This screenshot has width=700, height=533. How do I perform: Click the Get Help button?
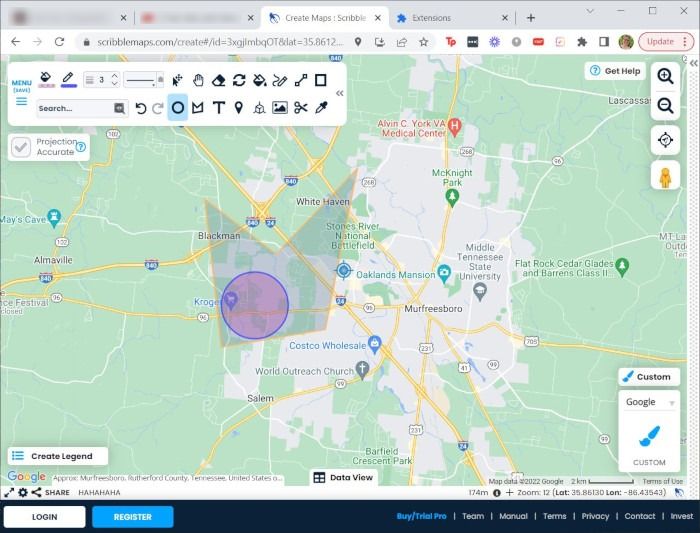[615, 71]
